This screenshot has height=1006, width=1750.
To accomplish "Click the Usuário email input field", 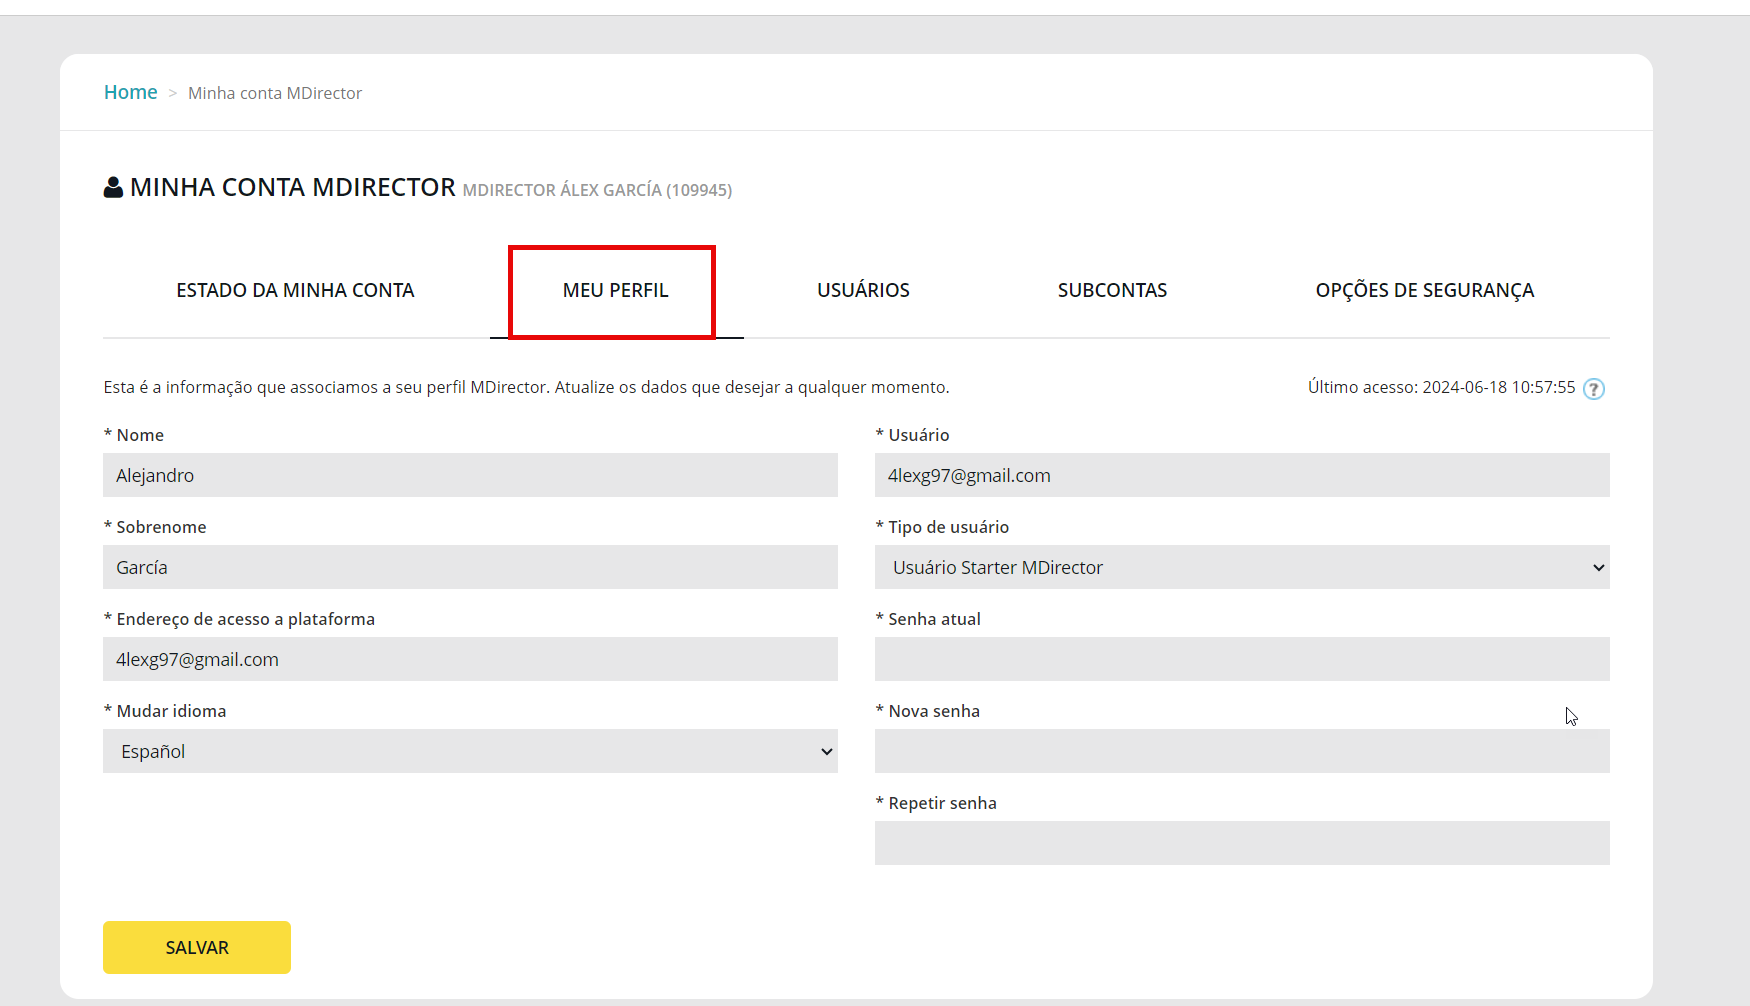I will click(1241, 475).
